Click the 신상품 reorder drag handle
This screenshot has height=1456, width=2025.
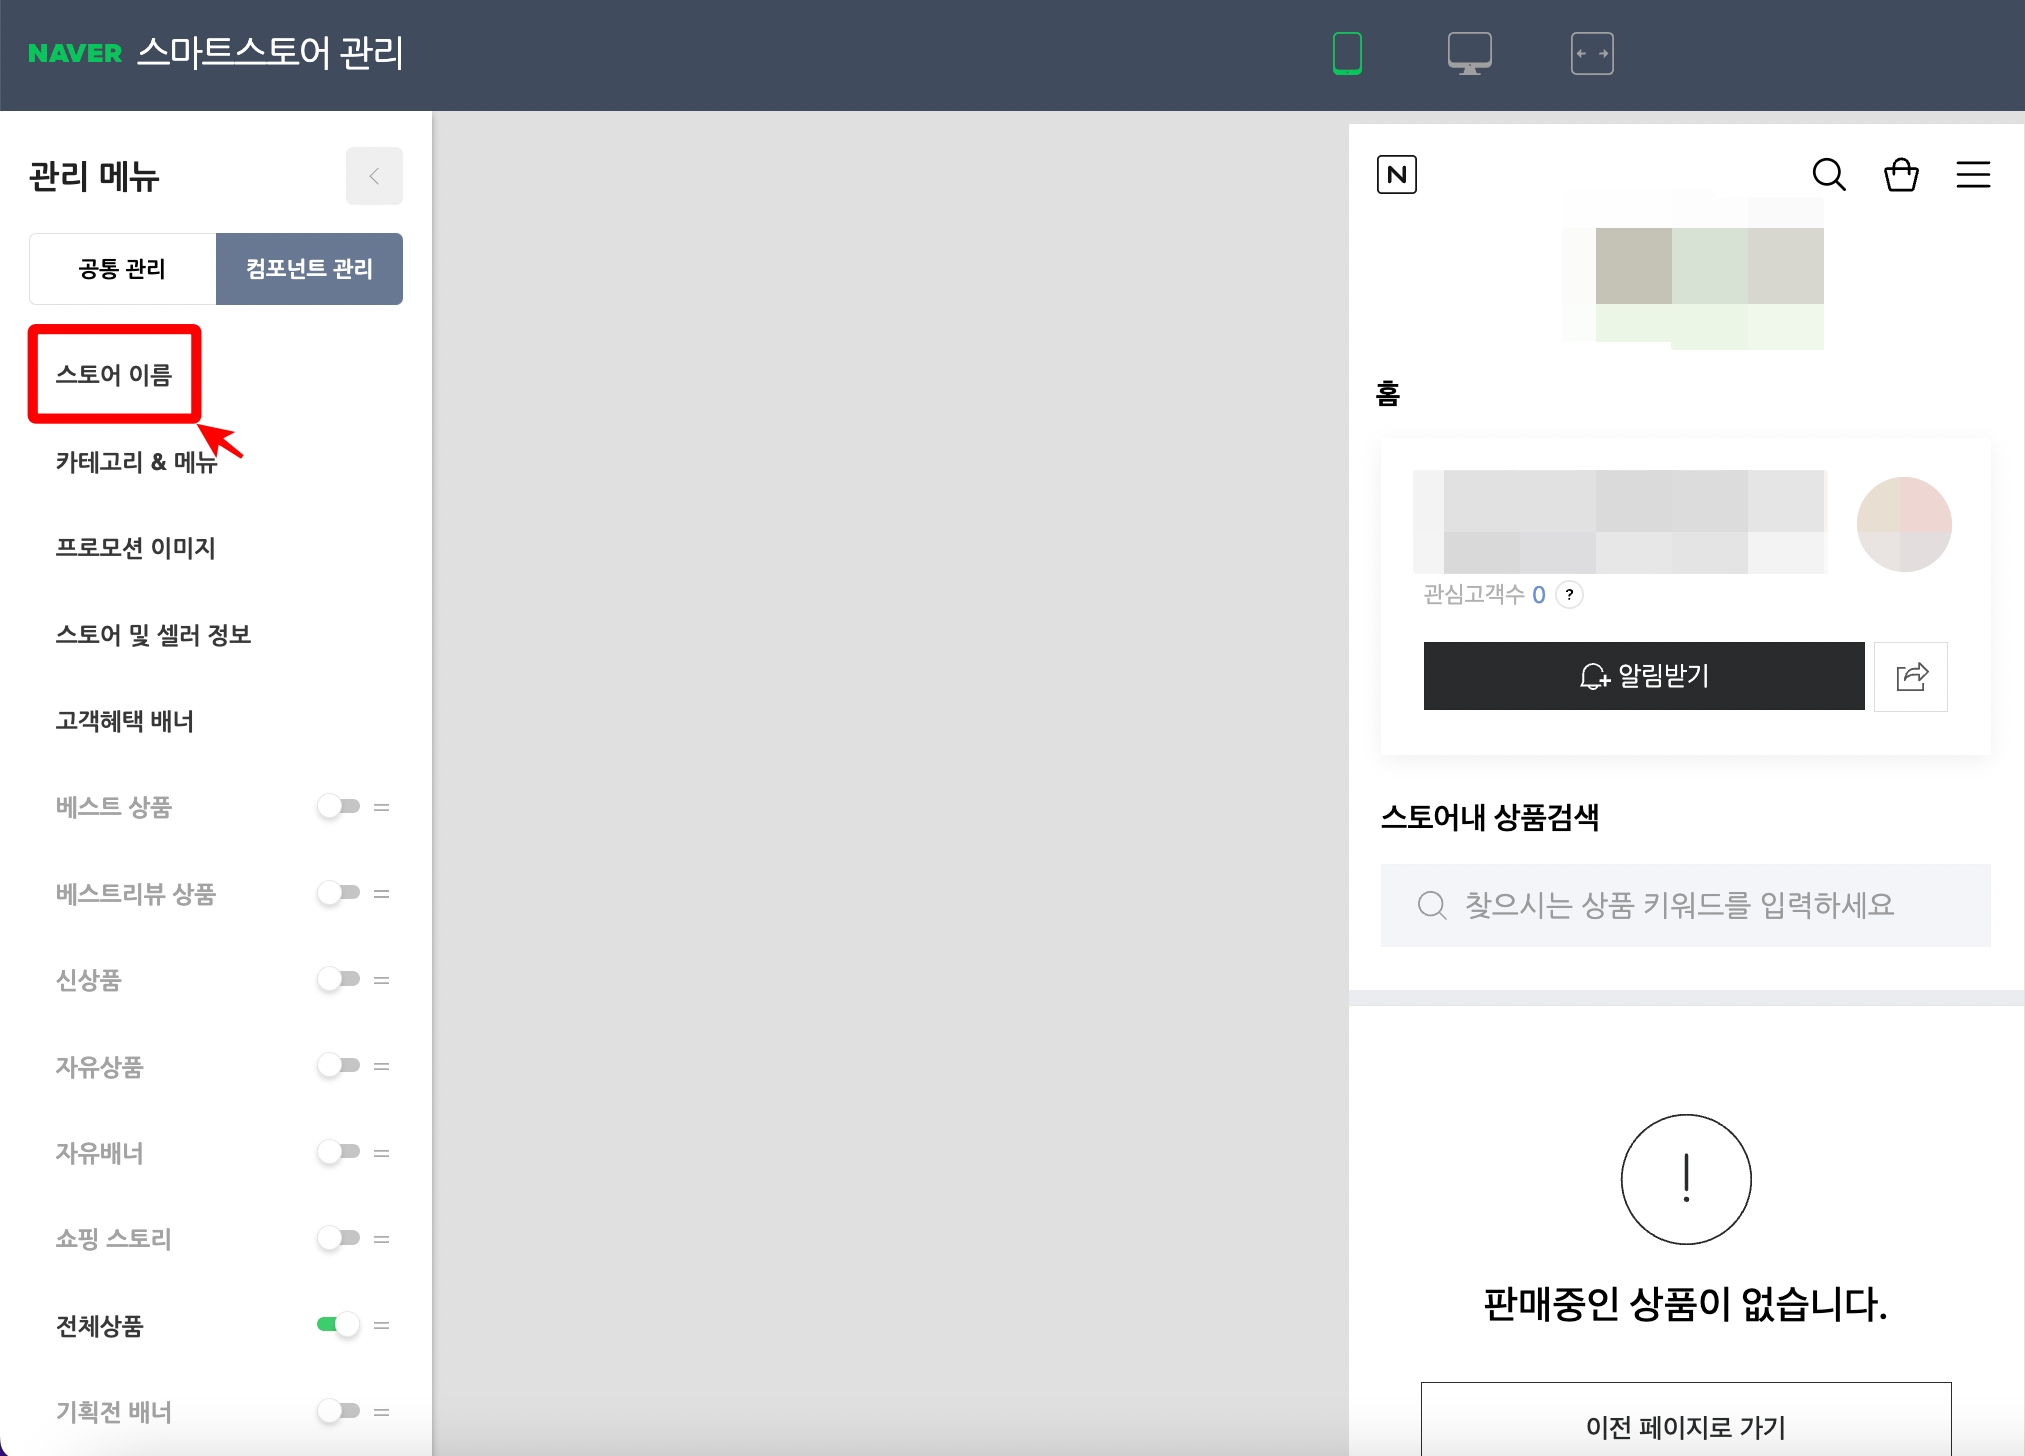point(381,980)
